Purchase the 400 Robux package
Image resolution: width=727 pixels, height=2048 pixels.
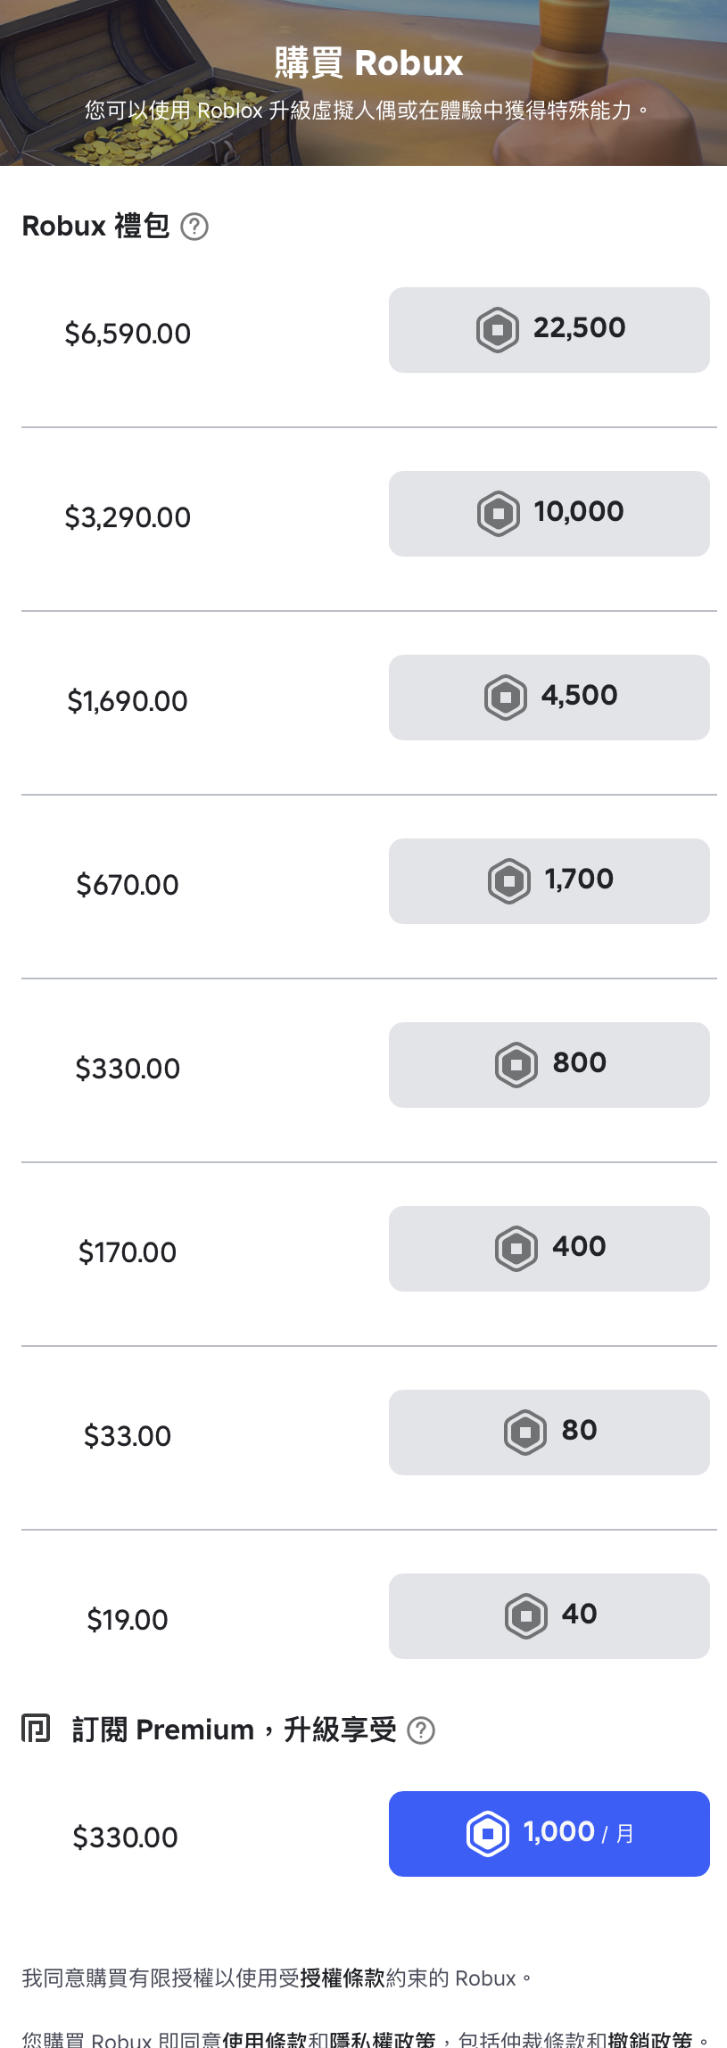[x=549, y=1248]
